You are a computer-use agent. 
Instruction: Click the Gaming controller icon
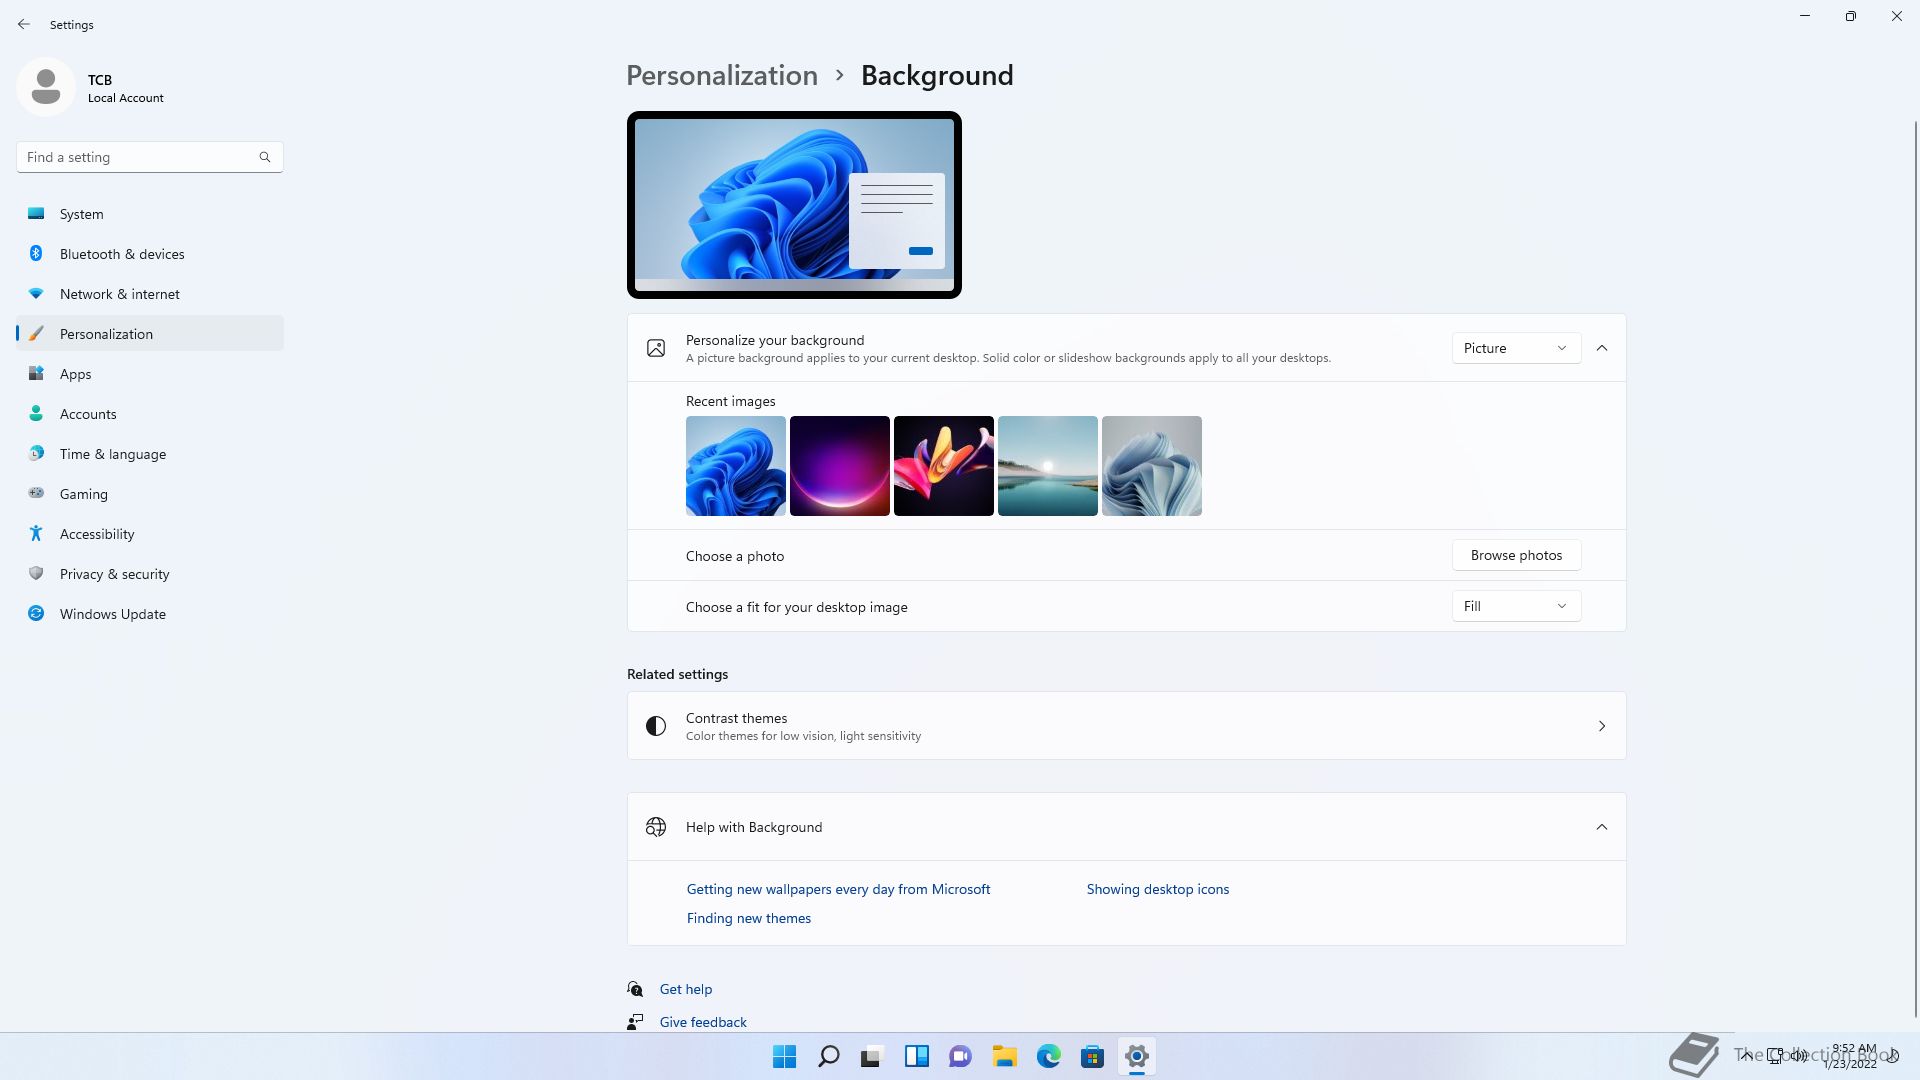[x=36, y=493]
